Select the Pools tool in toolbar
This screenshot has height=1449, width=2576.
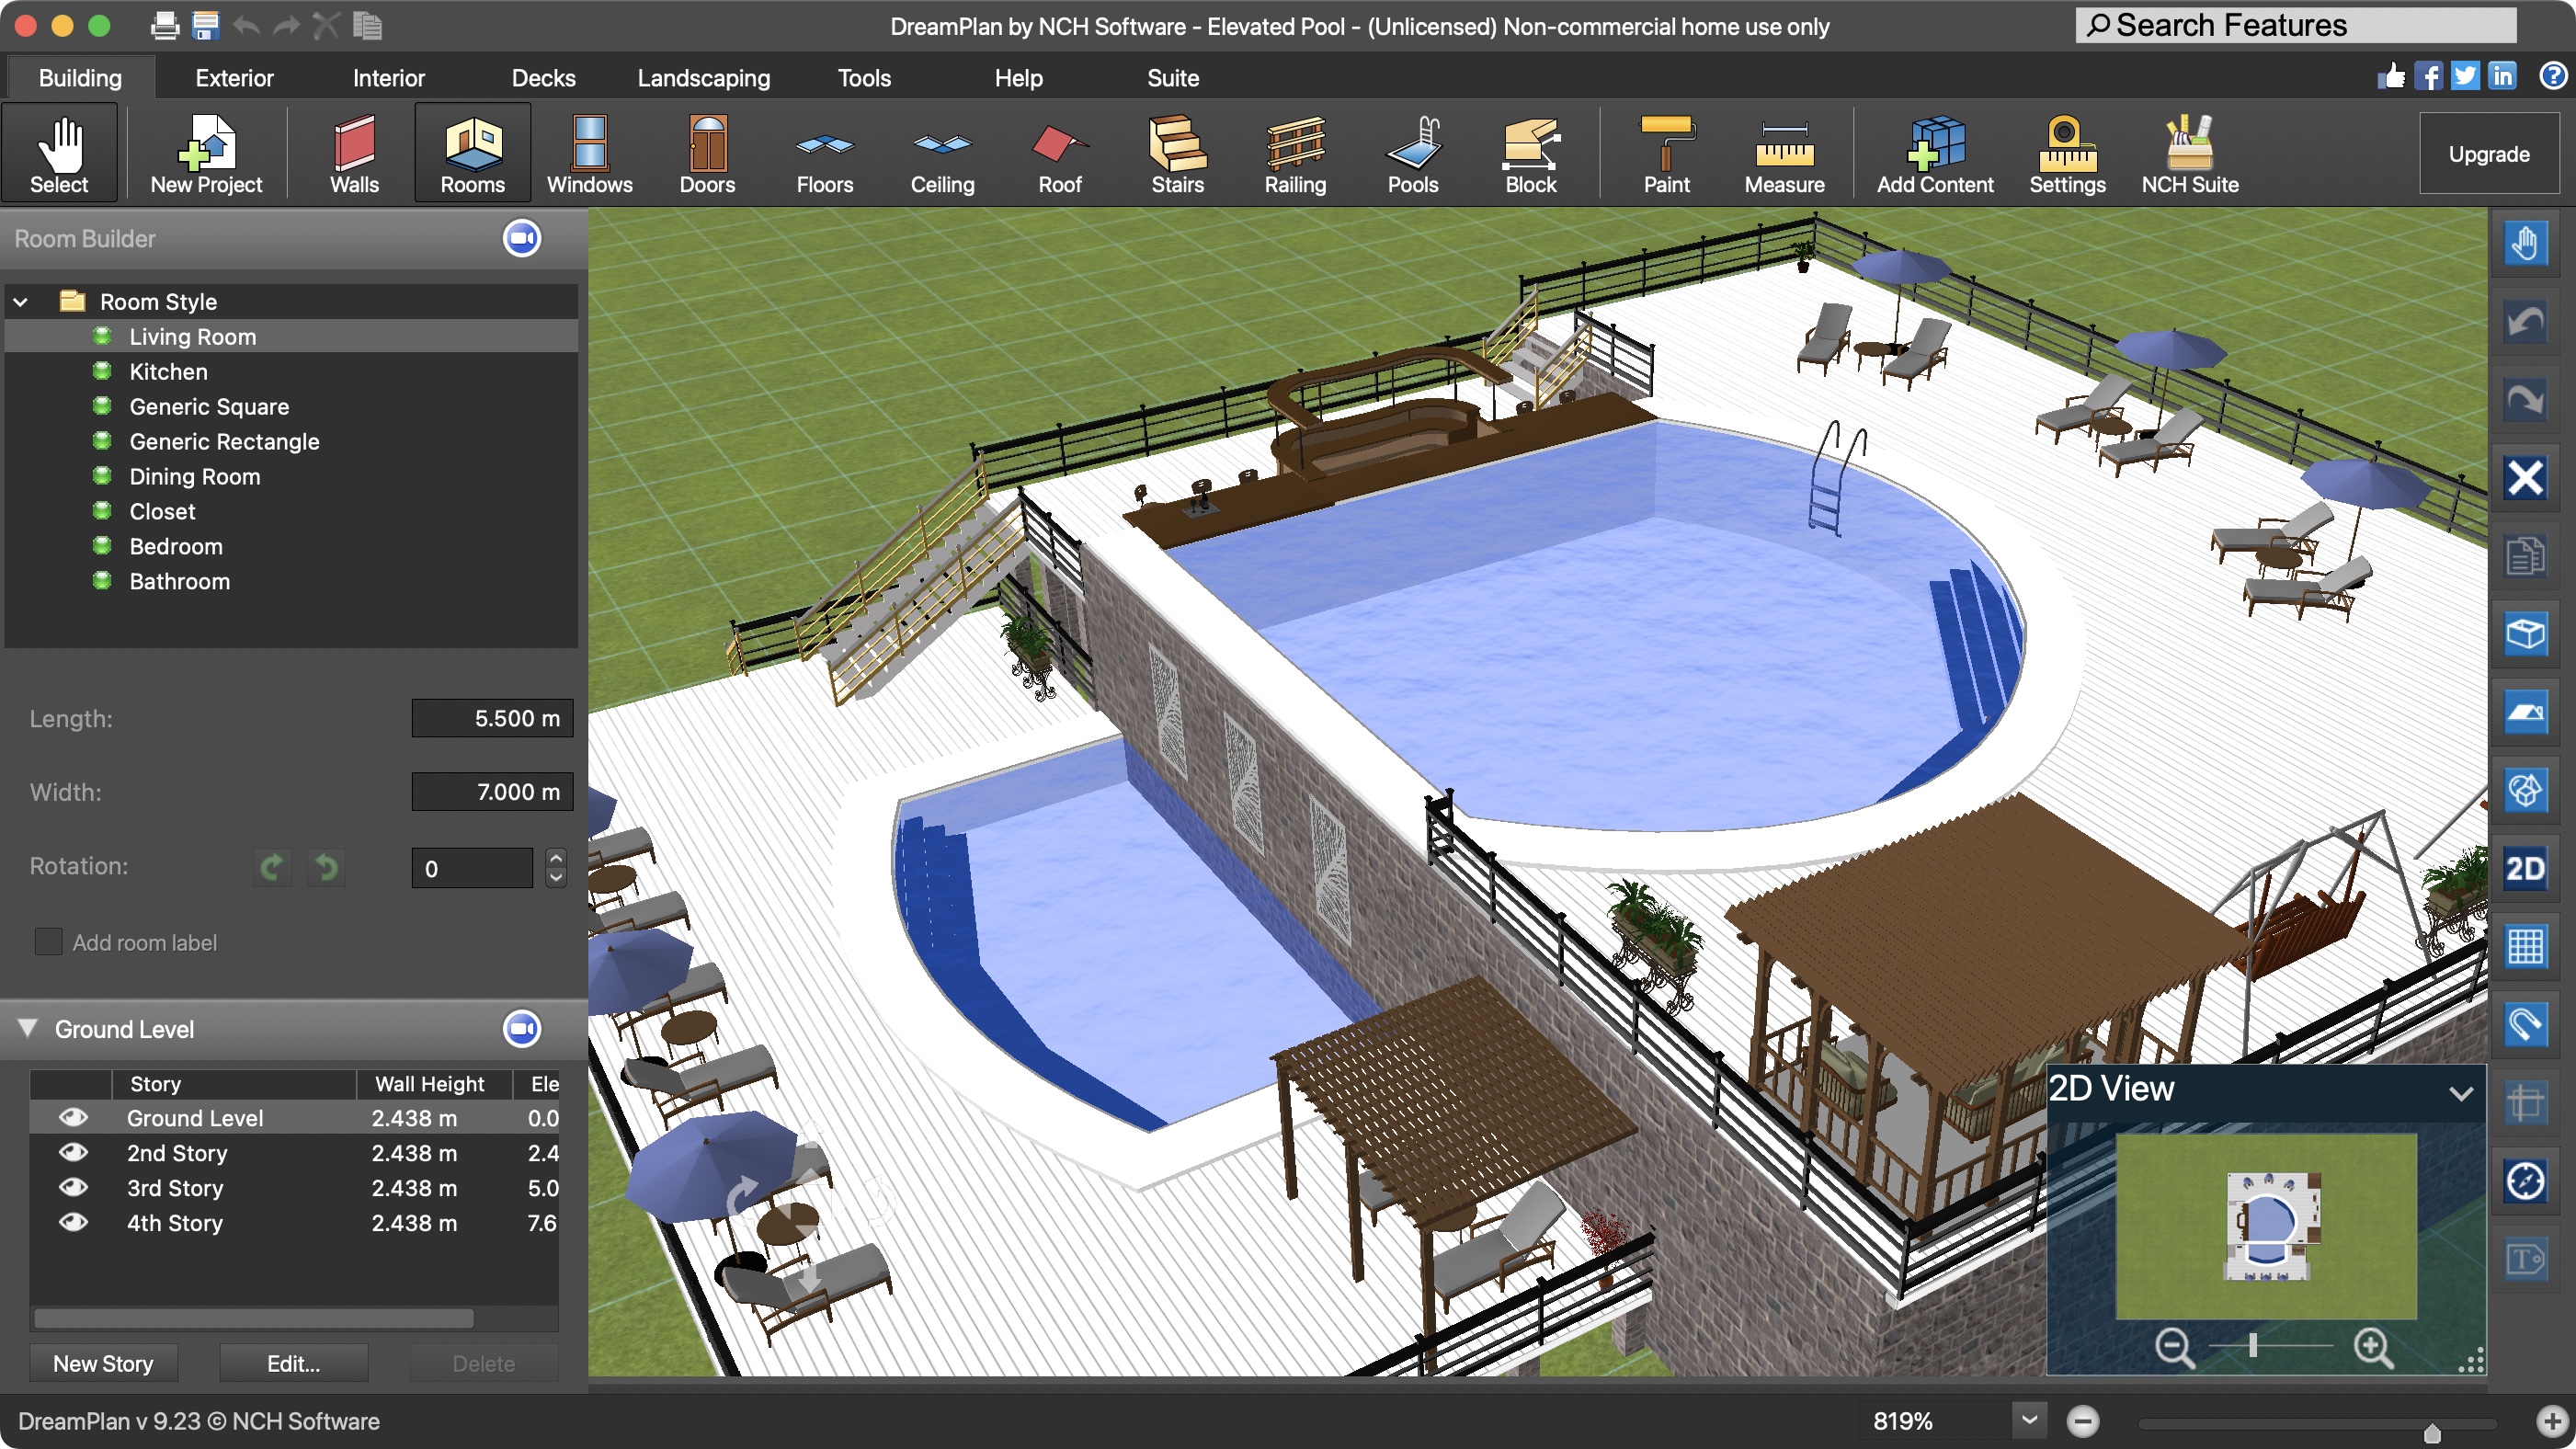[x=1412, y=153]
